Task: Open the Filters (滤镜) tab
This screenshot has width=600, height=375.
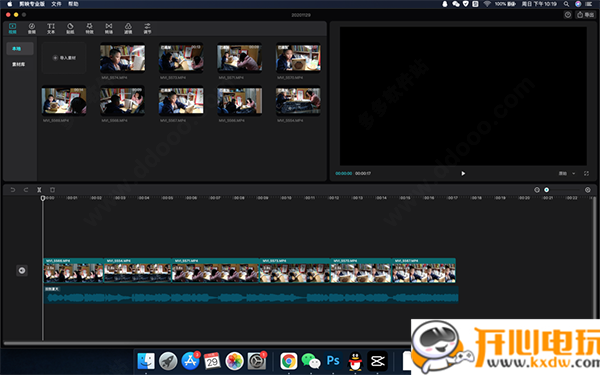Action: (128, 28)
